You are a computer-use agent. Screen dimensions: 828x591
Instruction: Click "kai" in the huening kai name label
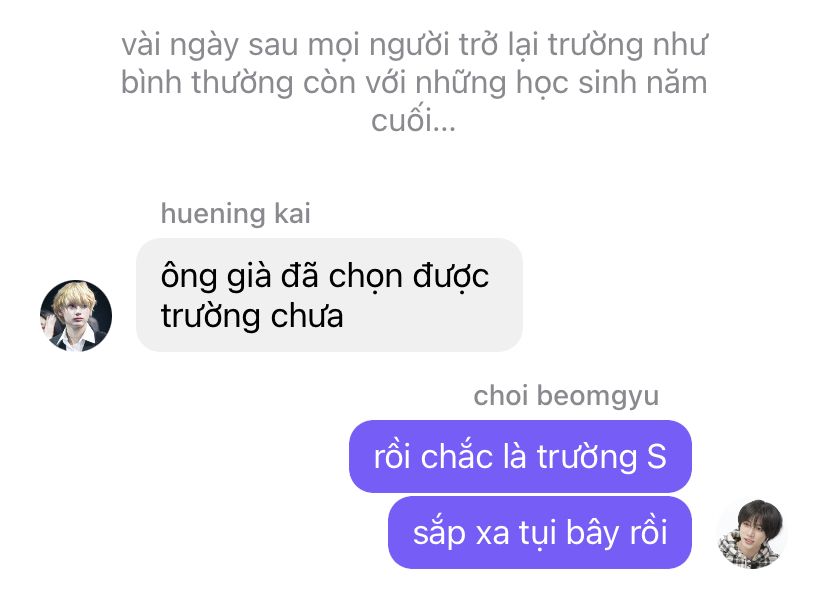[292, 213]
